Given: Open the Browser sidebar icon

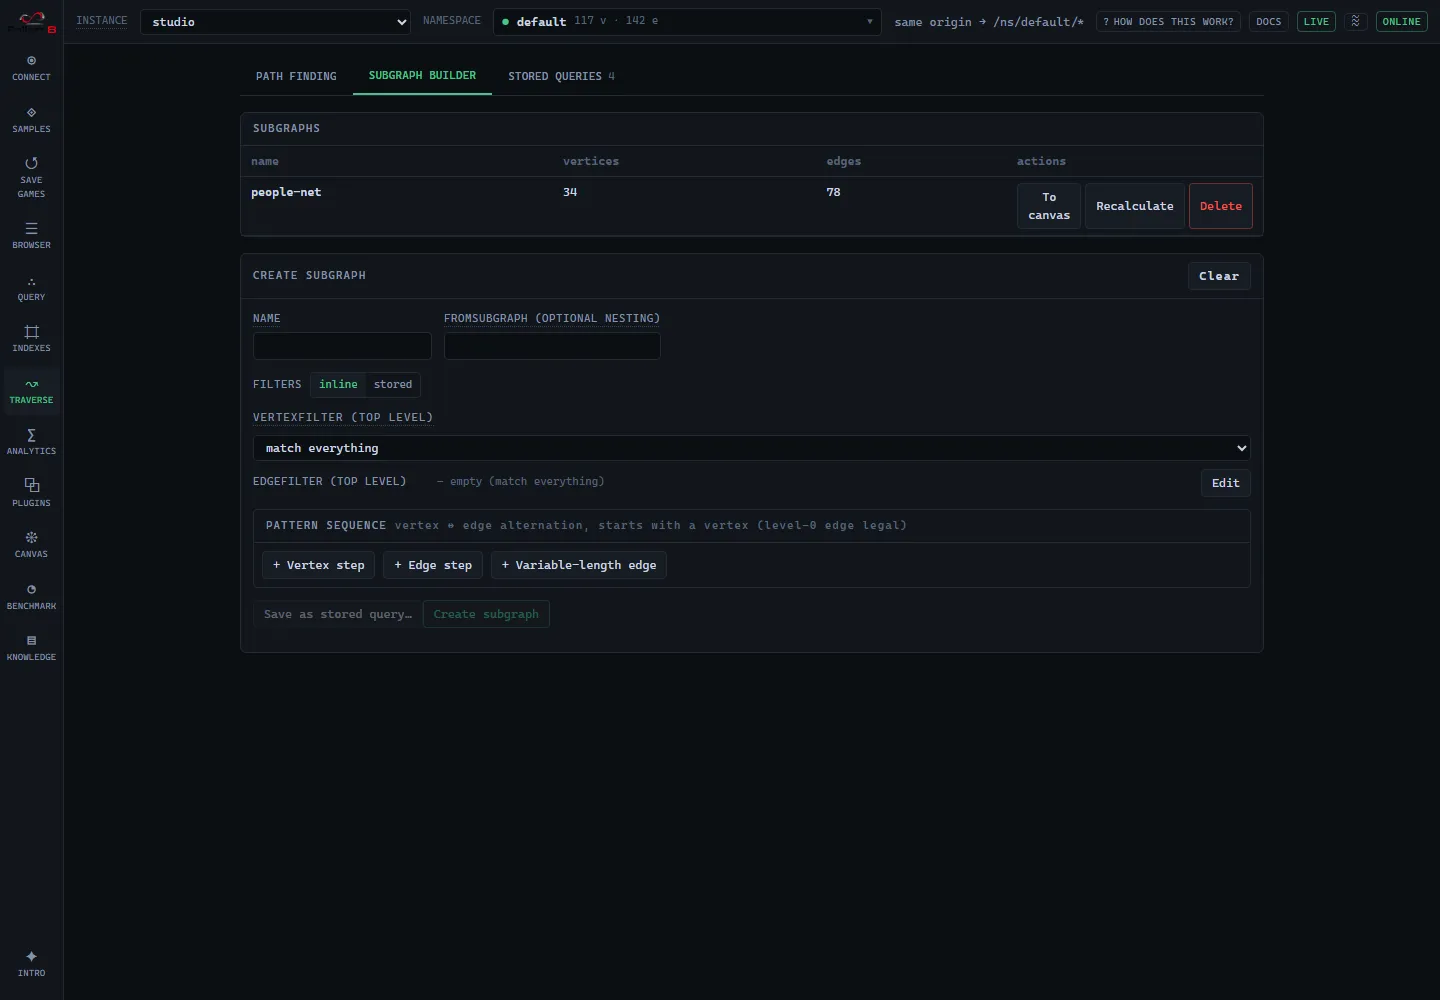Looking at the screenshot, I should (x=31, y=236).
